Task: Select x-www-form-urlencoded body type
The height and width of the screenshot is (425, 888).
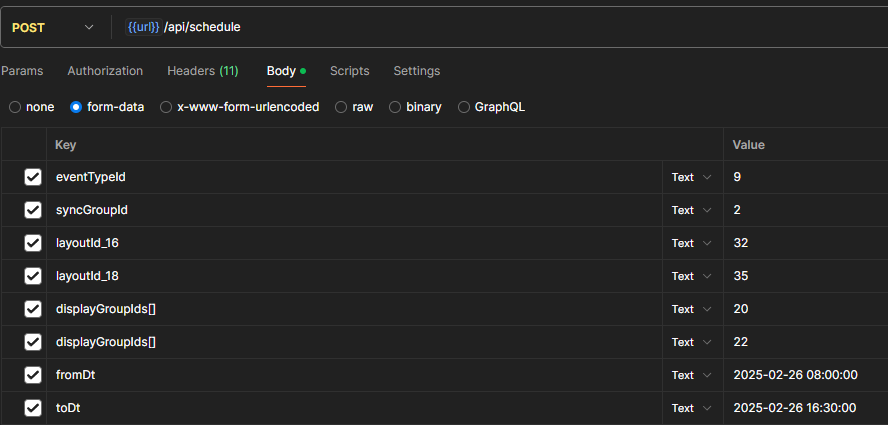Action: click(166, 107)
